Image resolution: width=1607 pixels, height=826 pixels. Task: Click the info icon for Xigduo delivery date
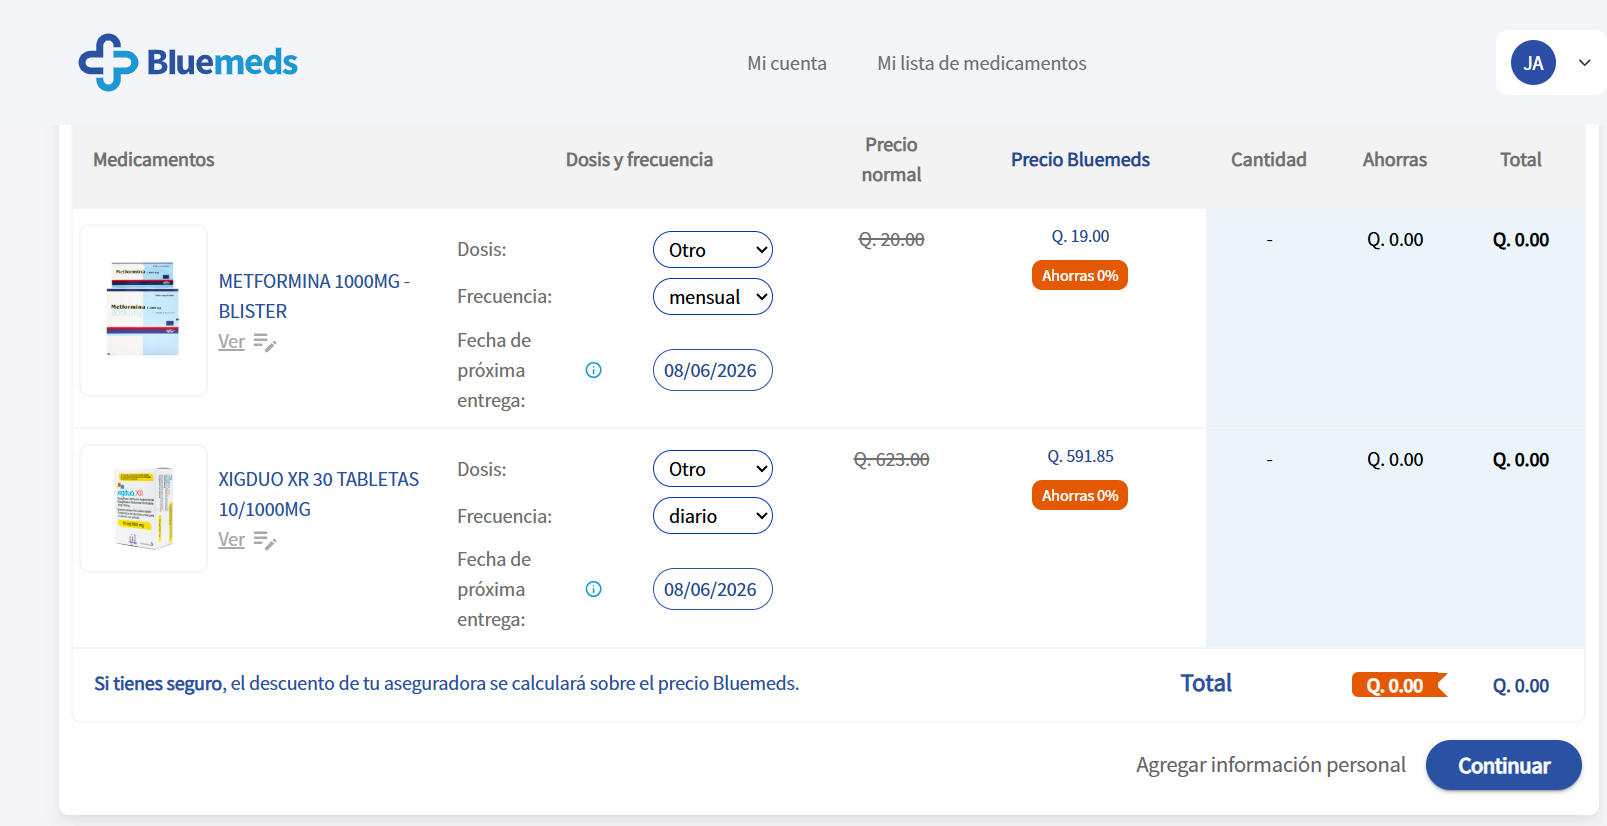pos(593,589)
